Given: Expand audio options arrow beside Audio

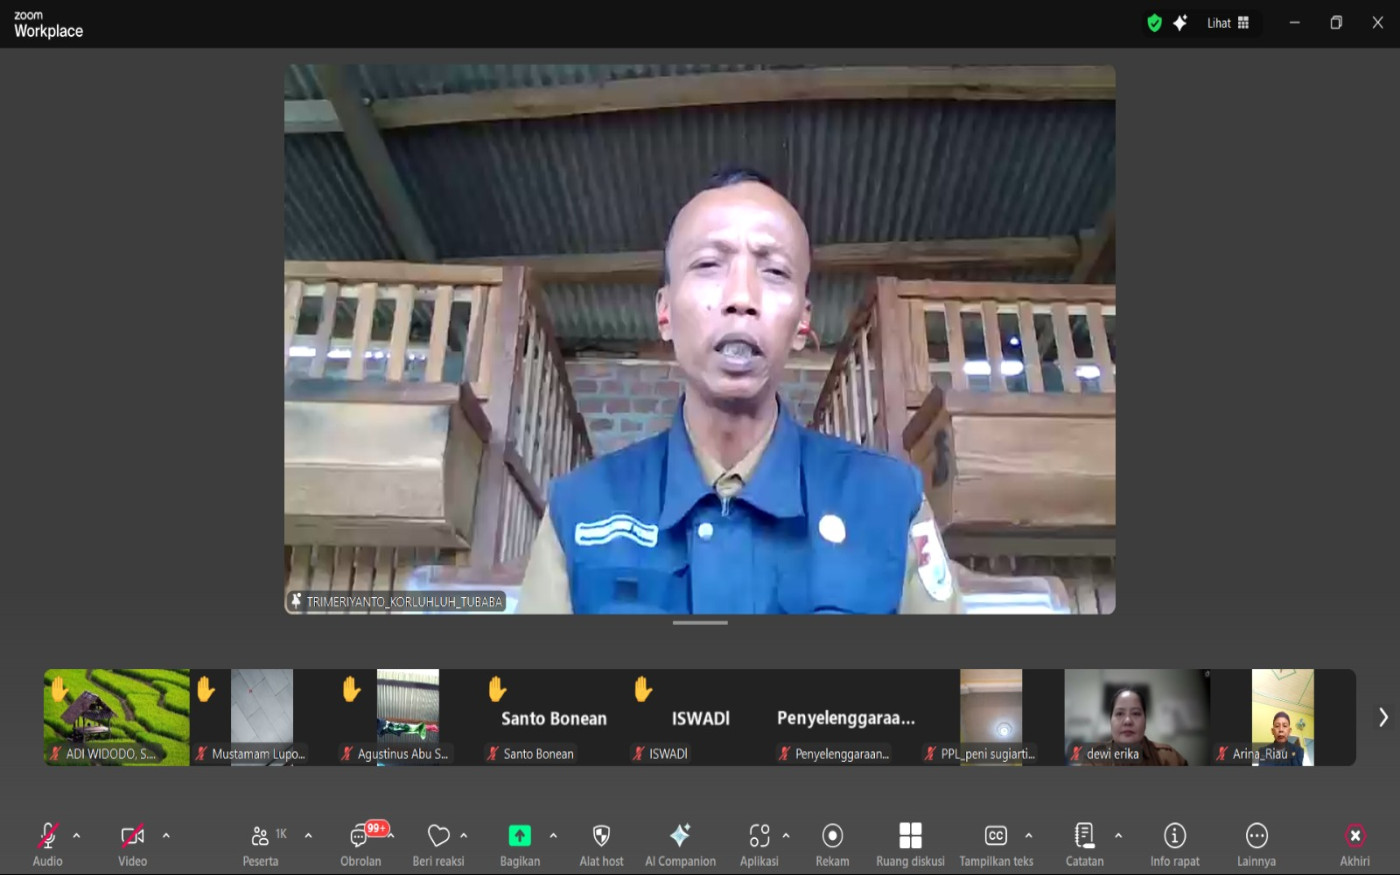Looking at the screenshot, I should point(77,835).
